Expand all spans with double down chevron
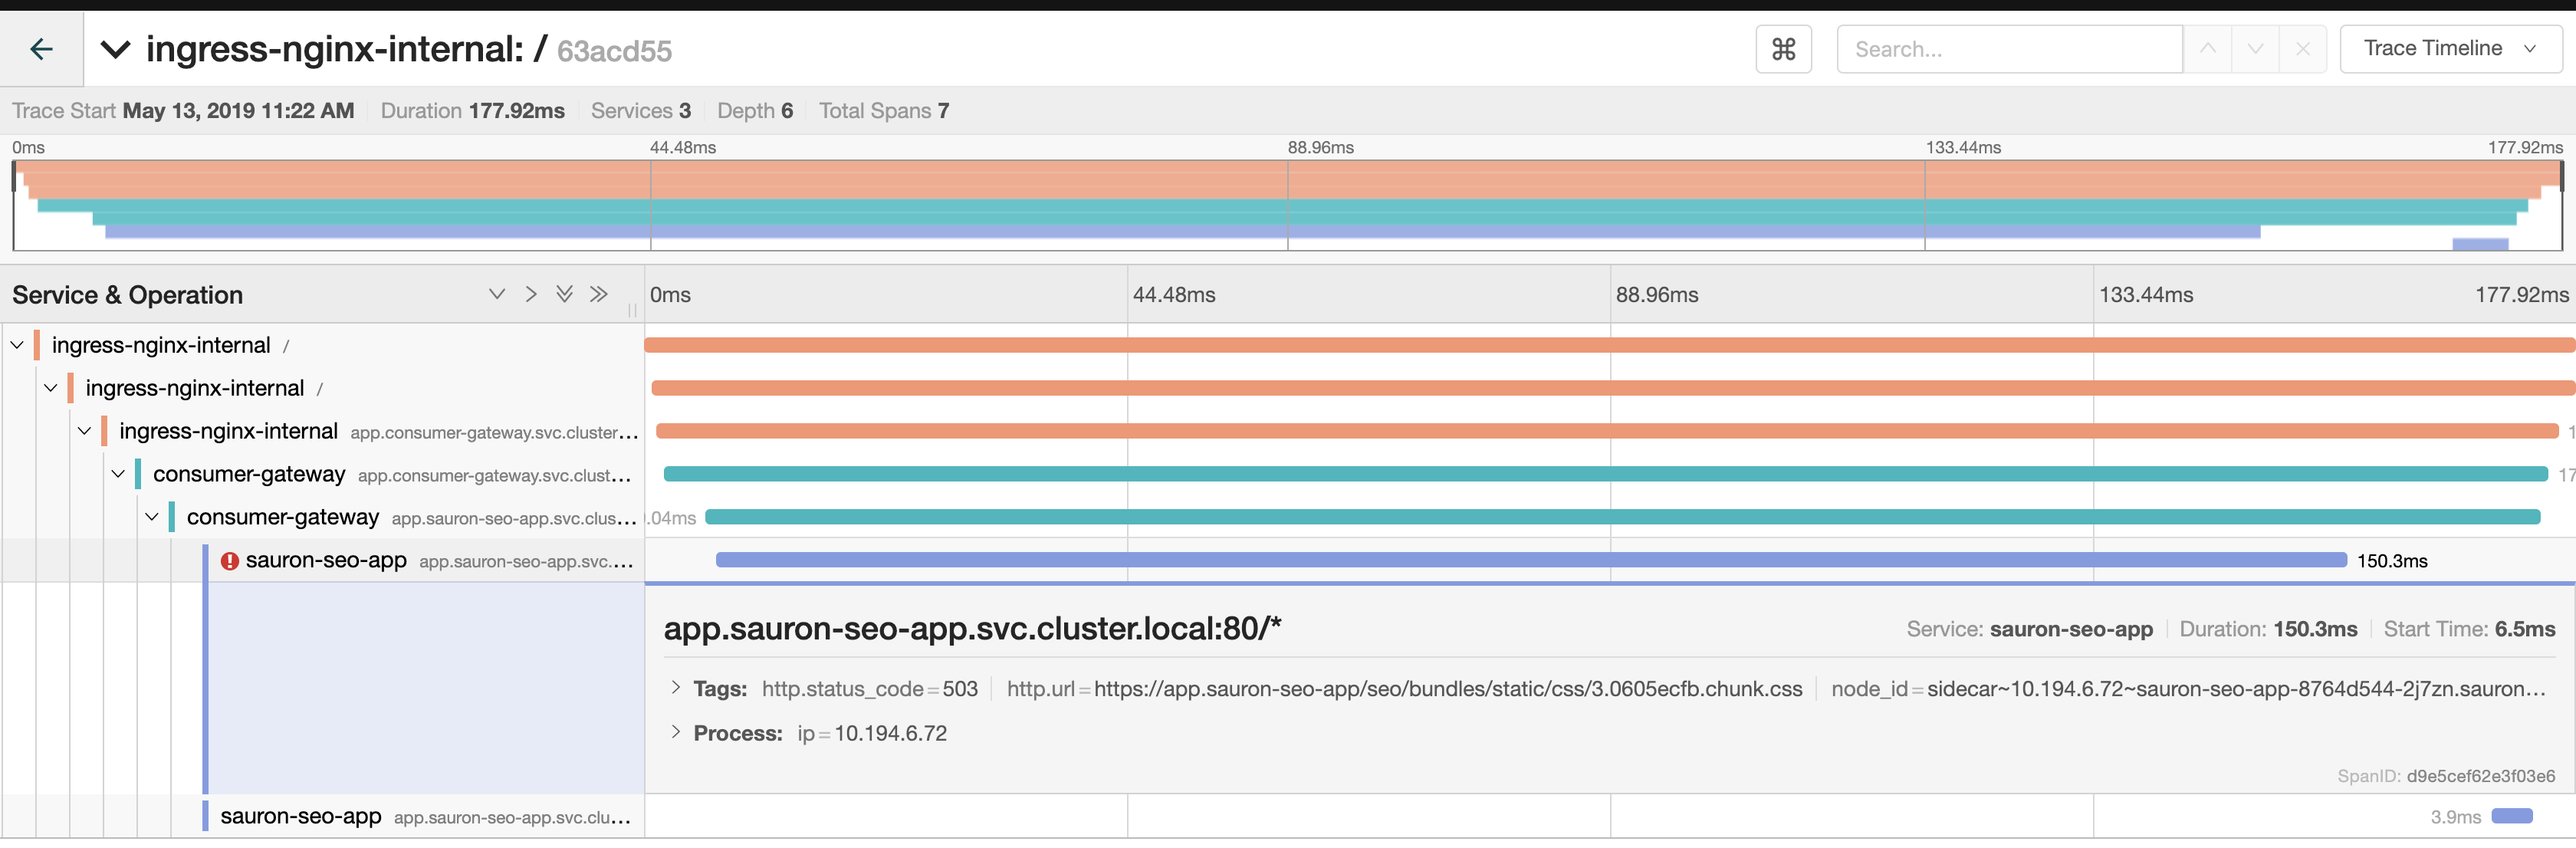The width and height of the screenshot is (2576, 848). tap(564, 294)
